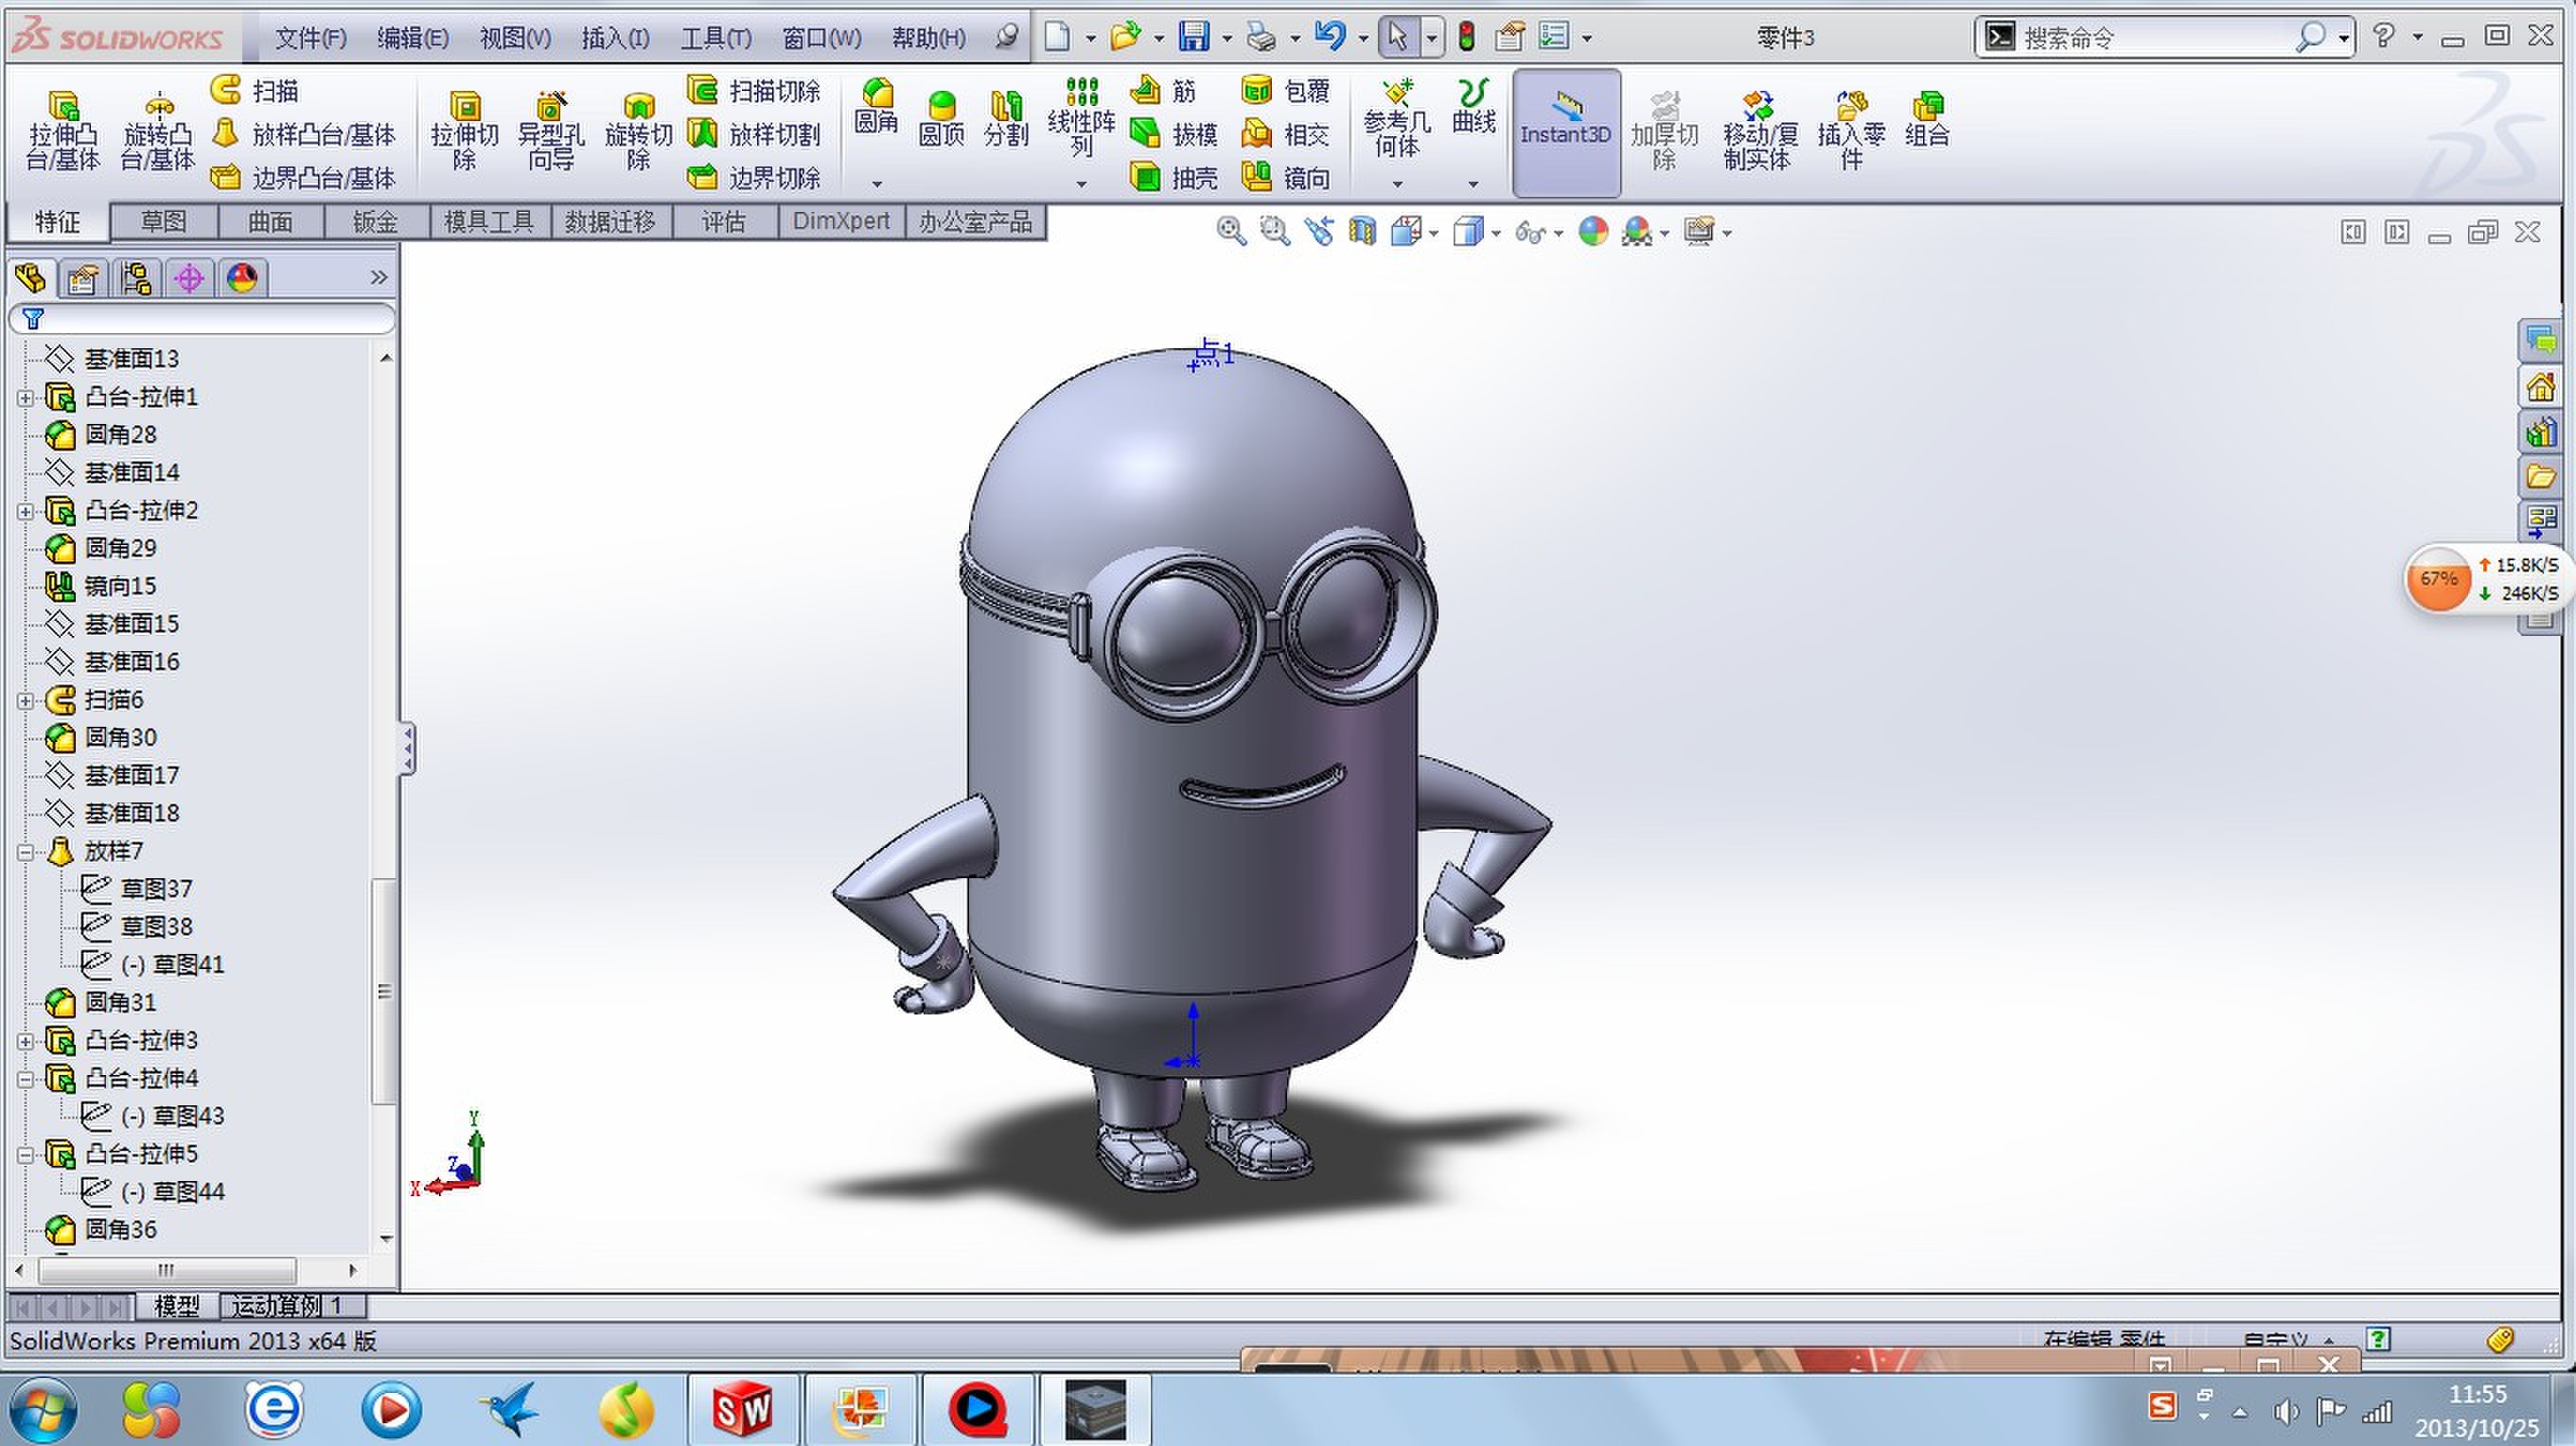
Task: Open the 参考几何体 reference geometry tool
Action: 1397,118
